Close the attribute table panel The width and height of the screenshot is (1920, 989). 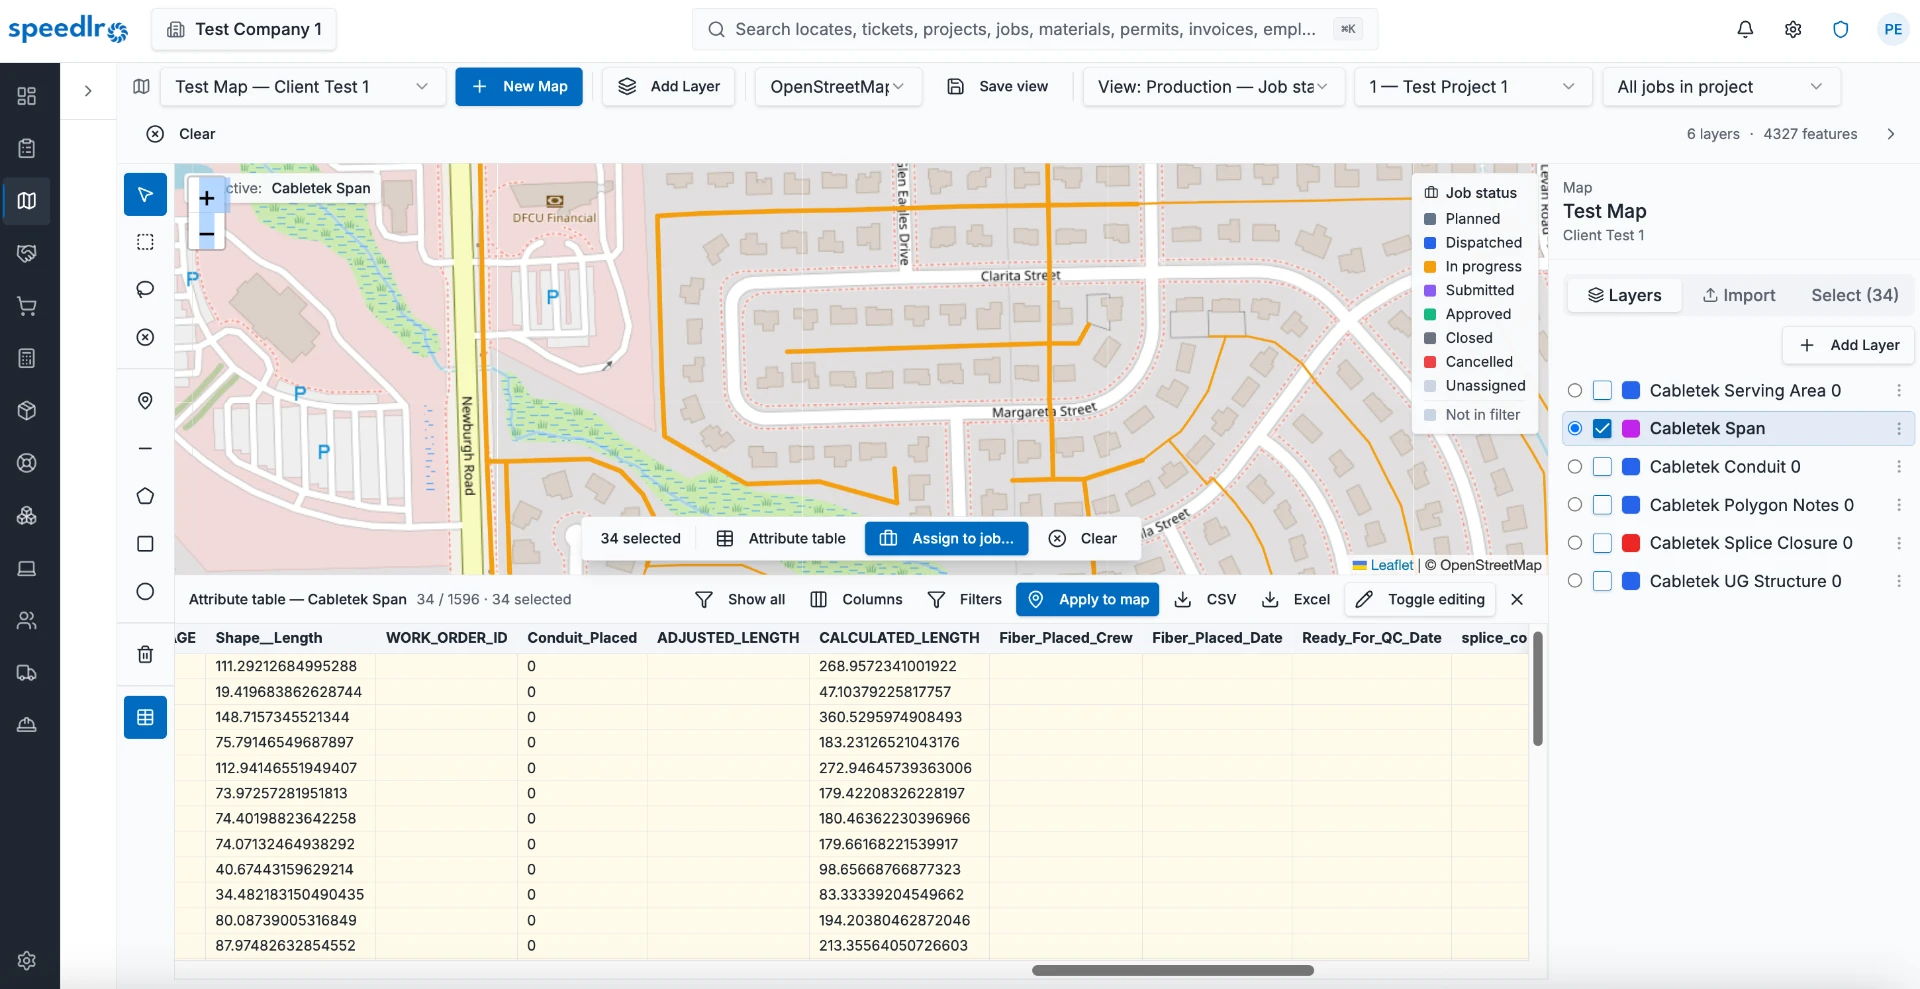(1517, 599)
